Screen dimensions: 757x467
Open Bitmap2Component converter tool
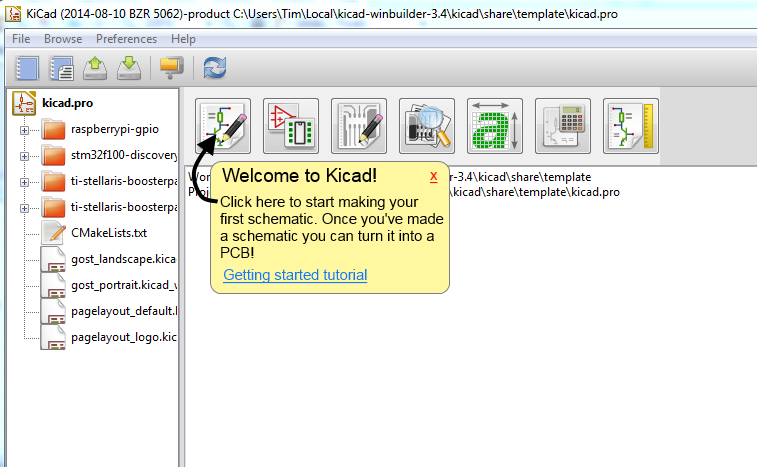click(x=495, y=126)
